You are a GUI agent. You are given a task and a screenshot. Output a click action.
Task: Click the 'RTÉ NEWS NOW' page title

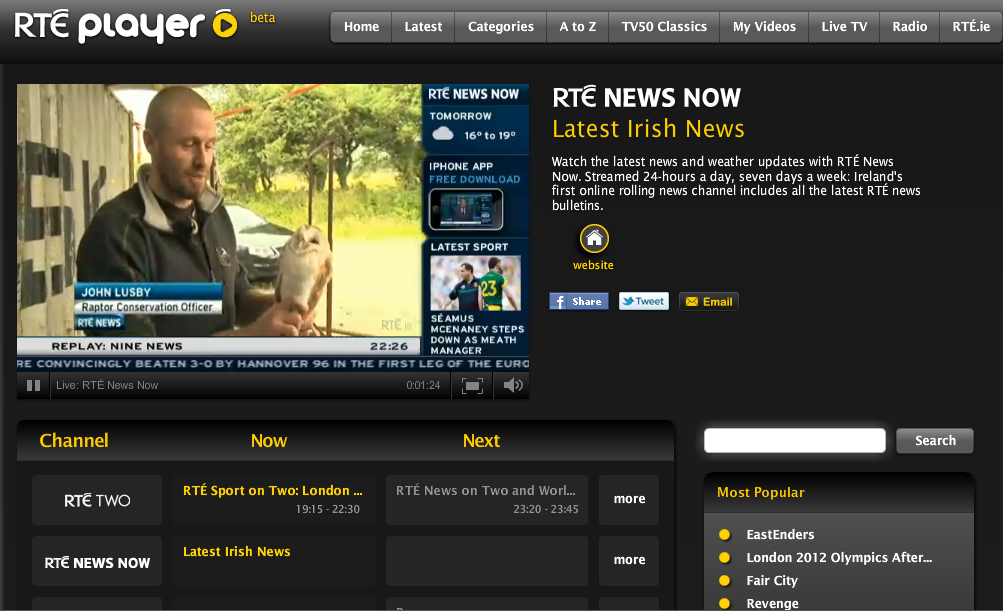(646, 98)
